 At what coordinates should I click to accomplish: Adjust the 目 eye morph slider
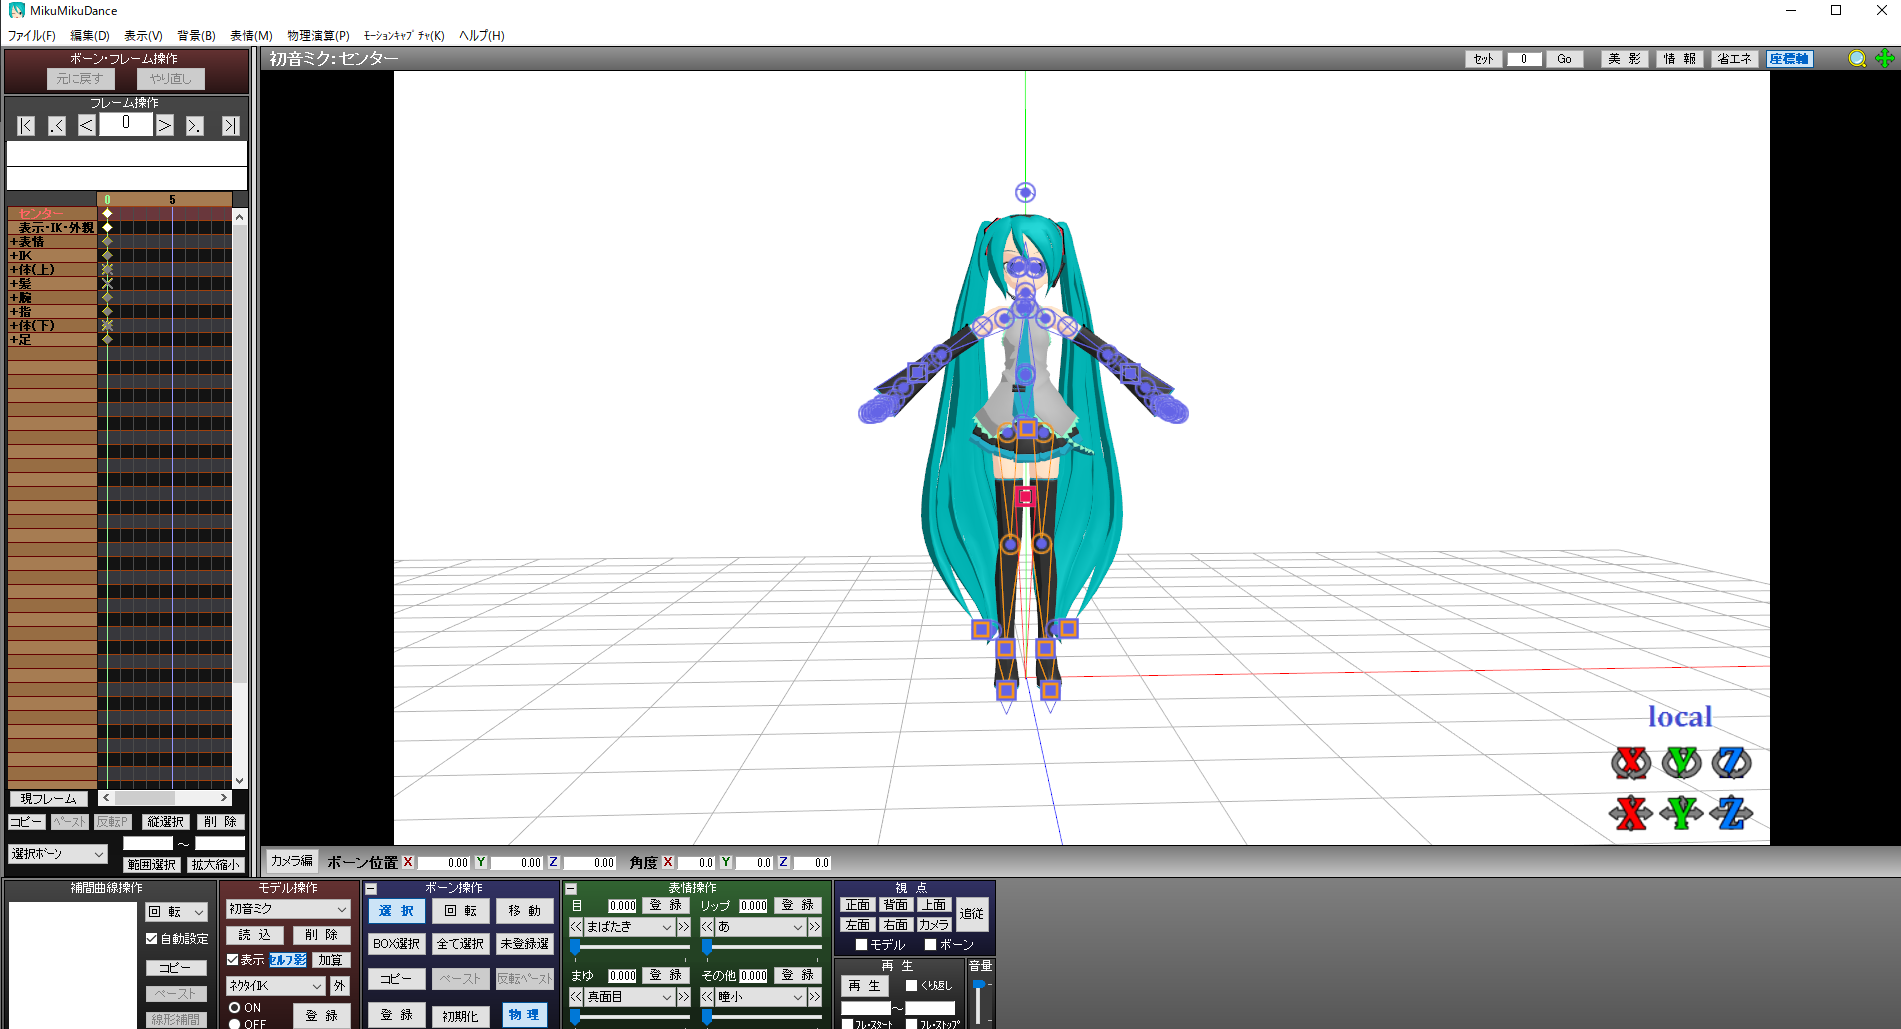click(630, 946)
